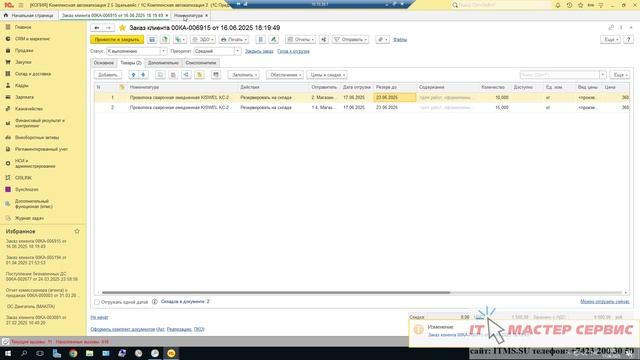
Task: Click the back arrow navigation button
Action: tap(97, 28)
